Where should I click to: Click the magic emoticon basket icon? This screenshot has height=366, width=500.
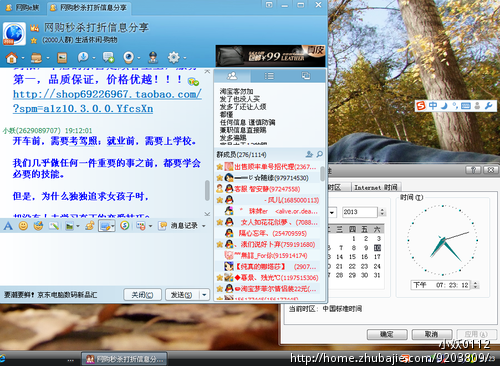pyautogui.click(x=38, y=226)
